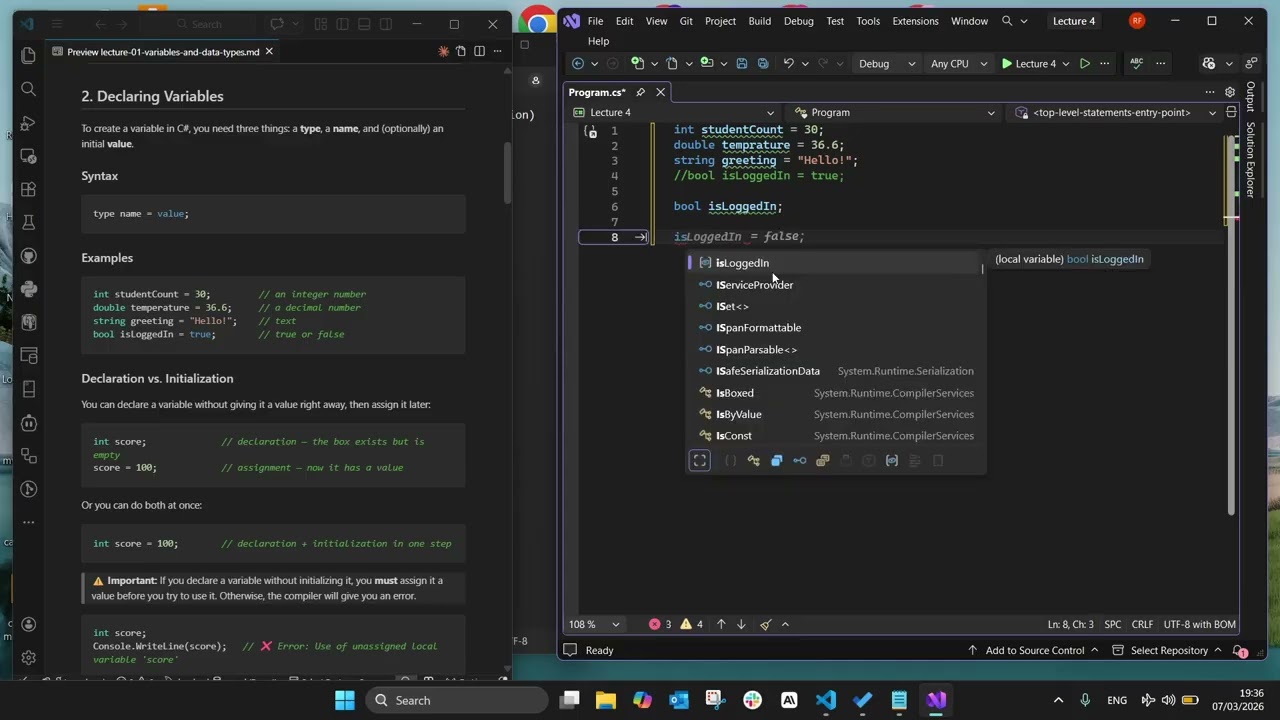
Task: Open the Any CPU platform dropdown
Action: pyautogui.click(x=958, y=64)
